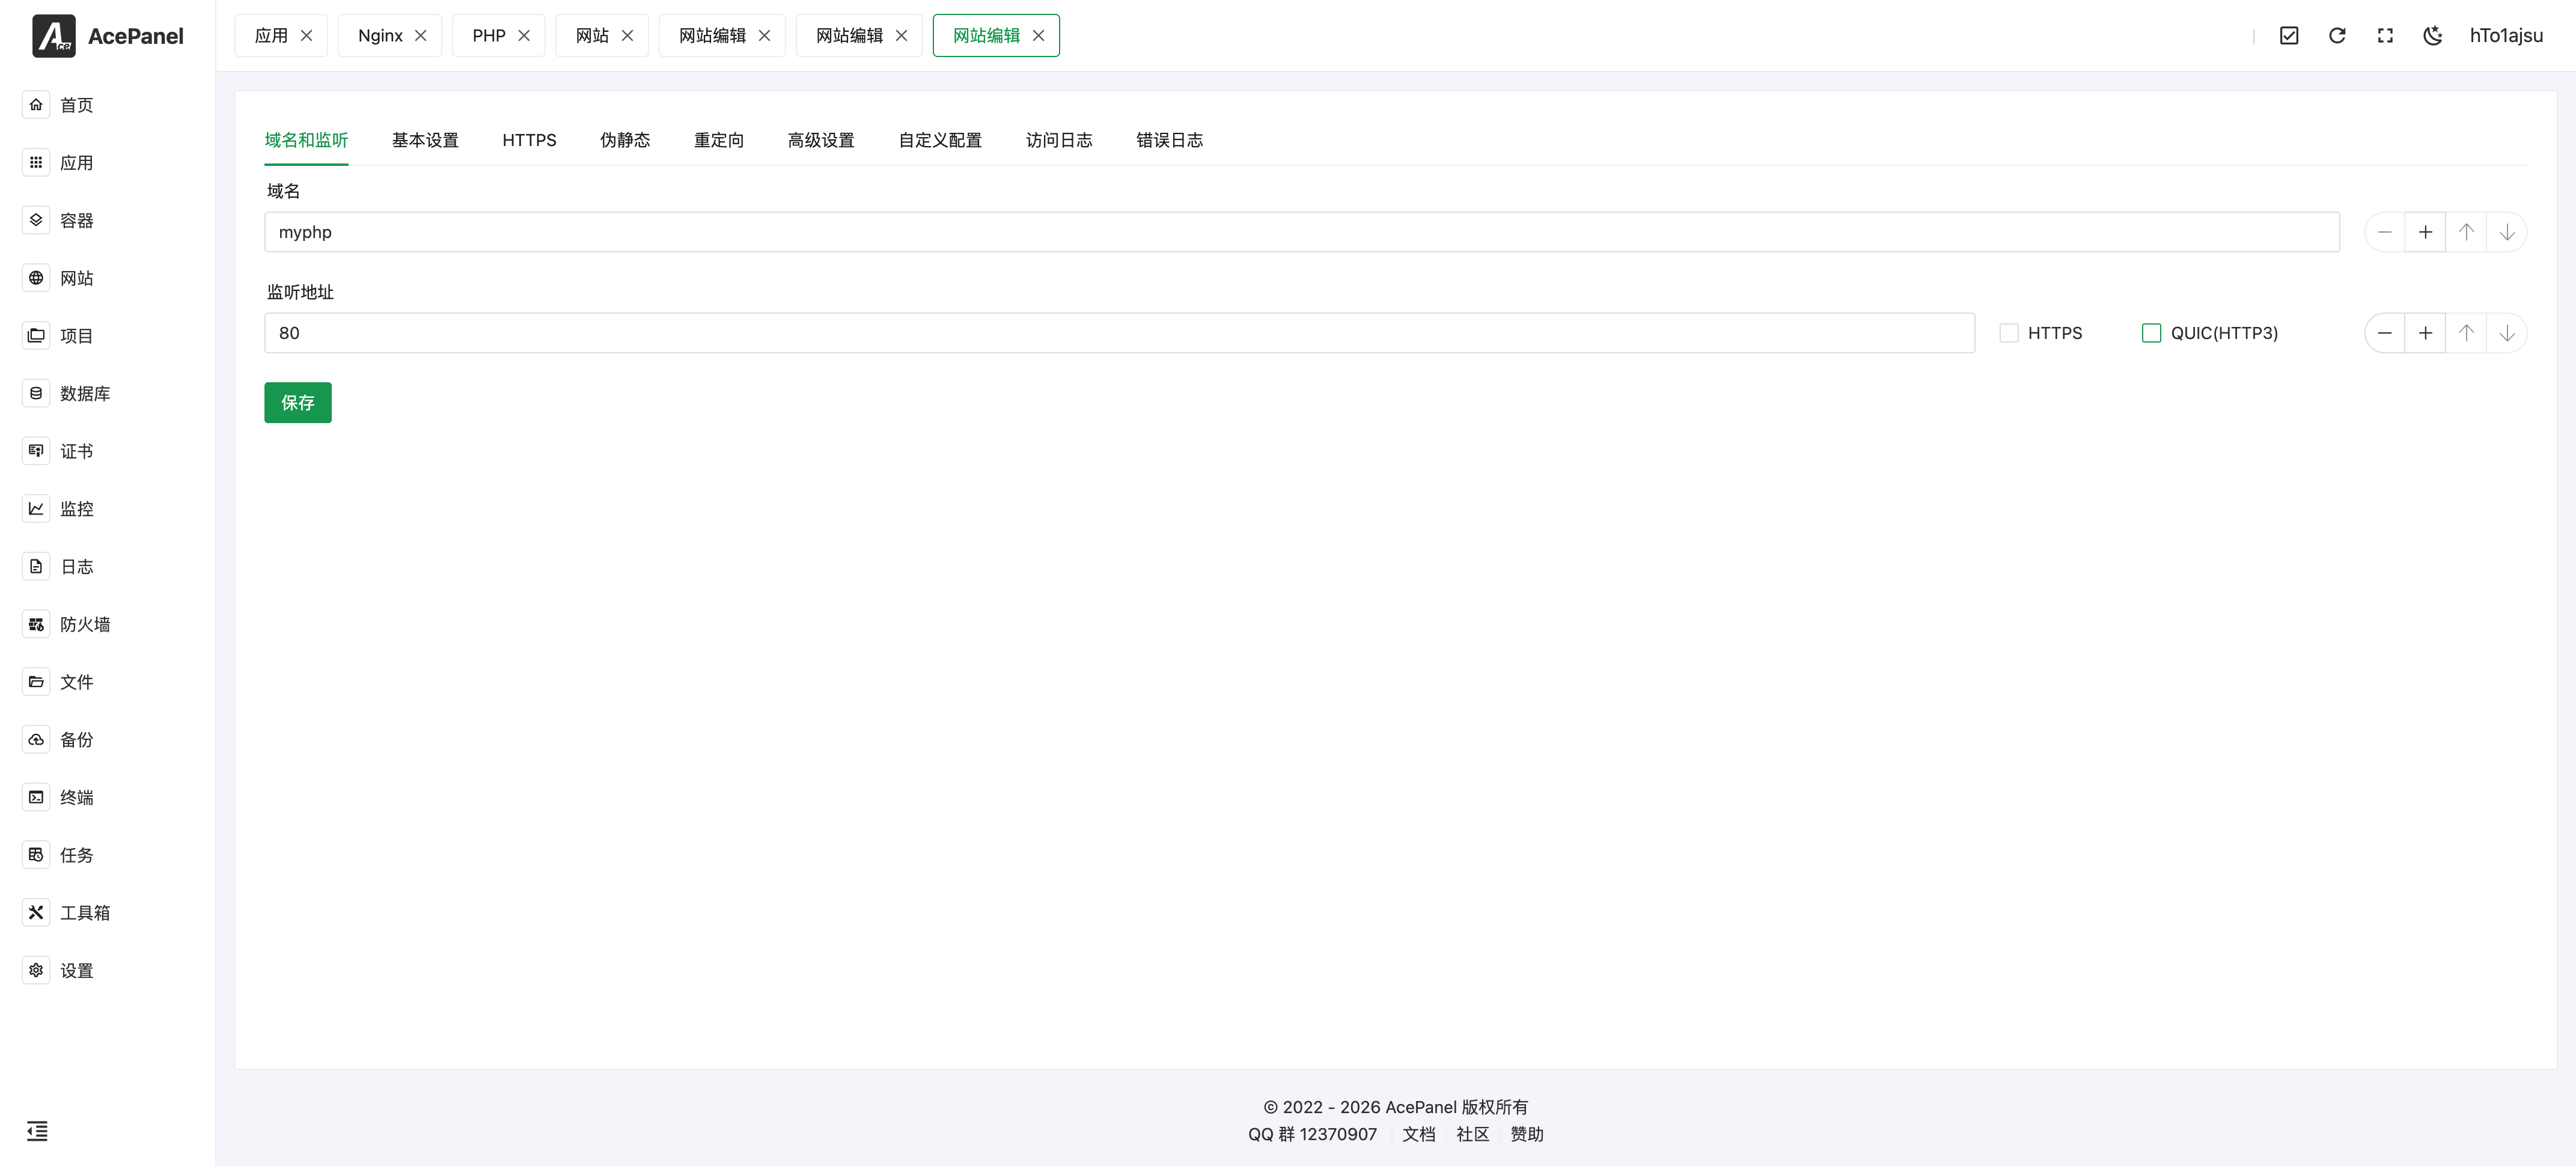The image size is (2576, 1166).
Task: Enable the HTTPS checkbox for port 80
Action: point(2009,333)
